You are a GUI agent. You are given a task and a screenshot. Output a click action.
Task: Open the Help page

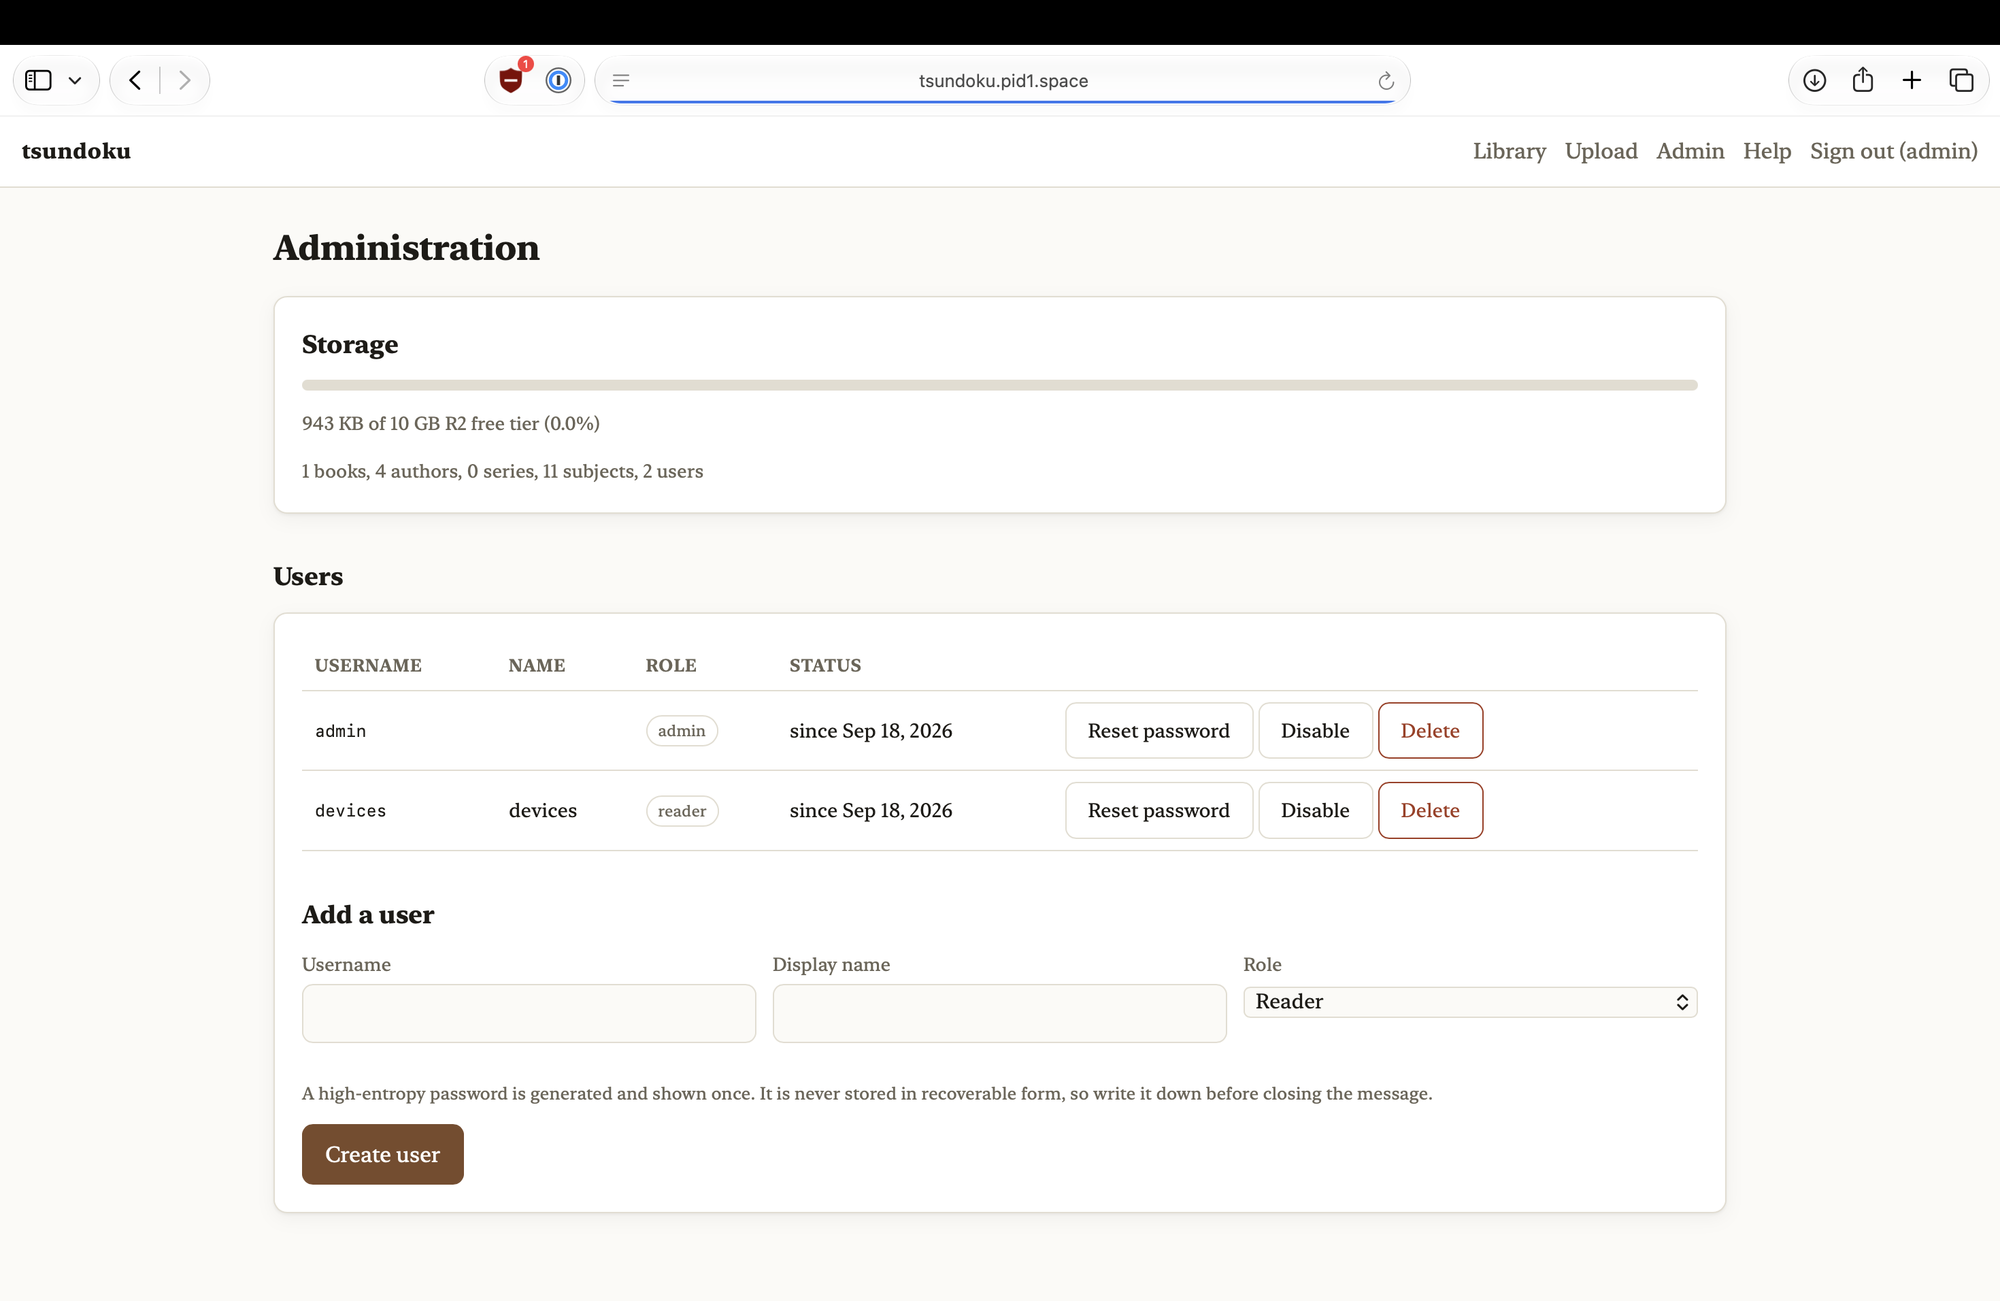(1767, 151)
